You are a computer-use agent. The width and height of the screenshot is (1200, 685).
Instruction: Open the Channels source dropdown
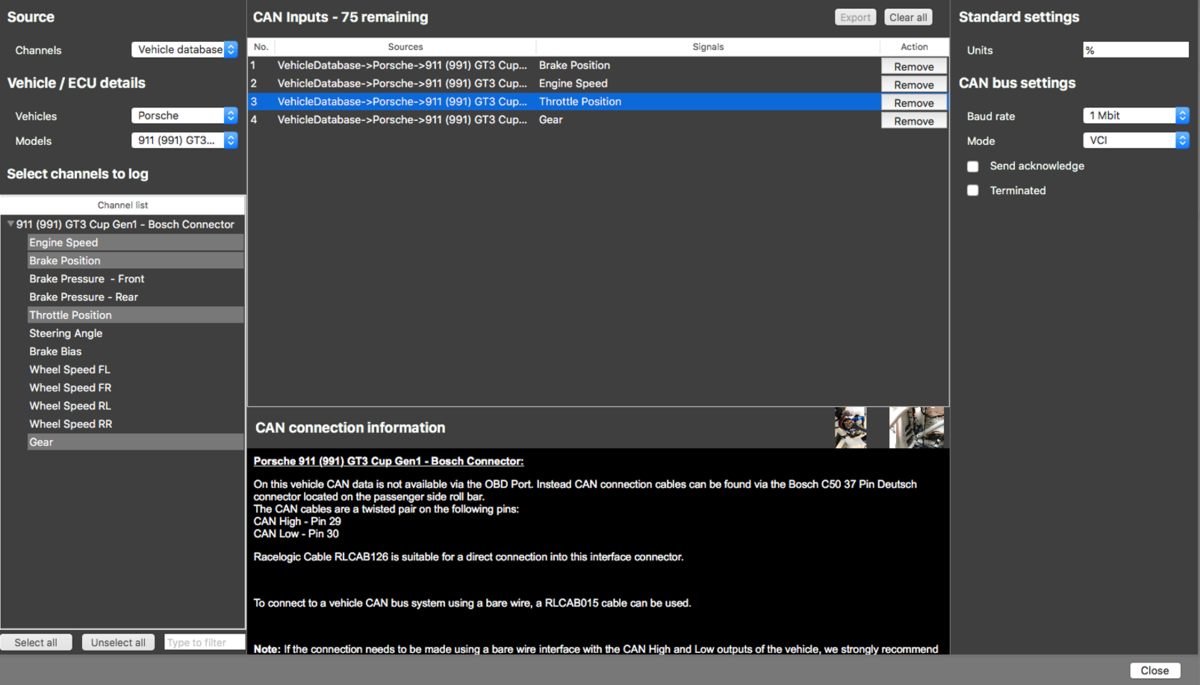coord(184,49)
